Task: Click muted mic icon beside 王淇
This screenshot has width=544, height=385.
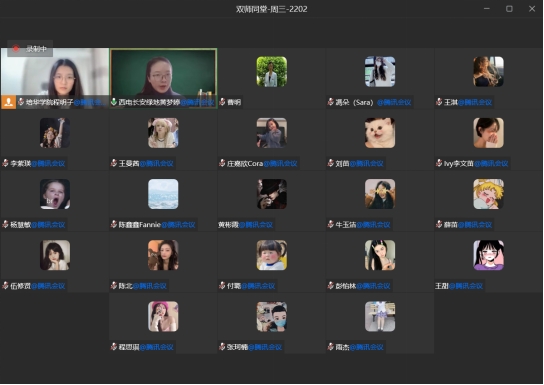Action: click(x=439, y=102)
